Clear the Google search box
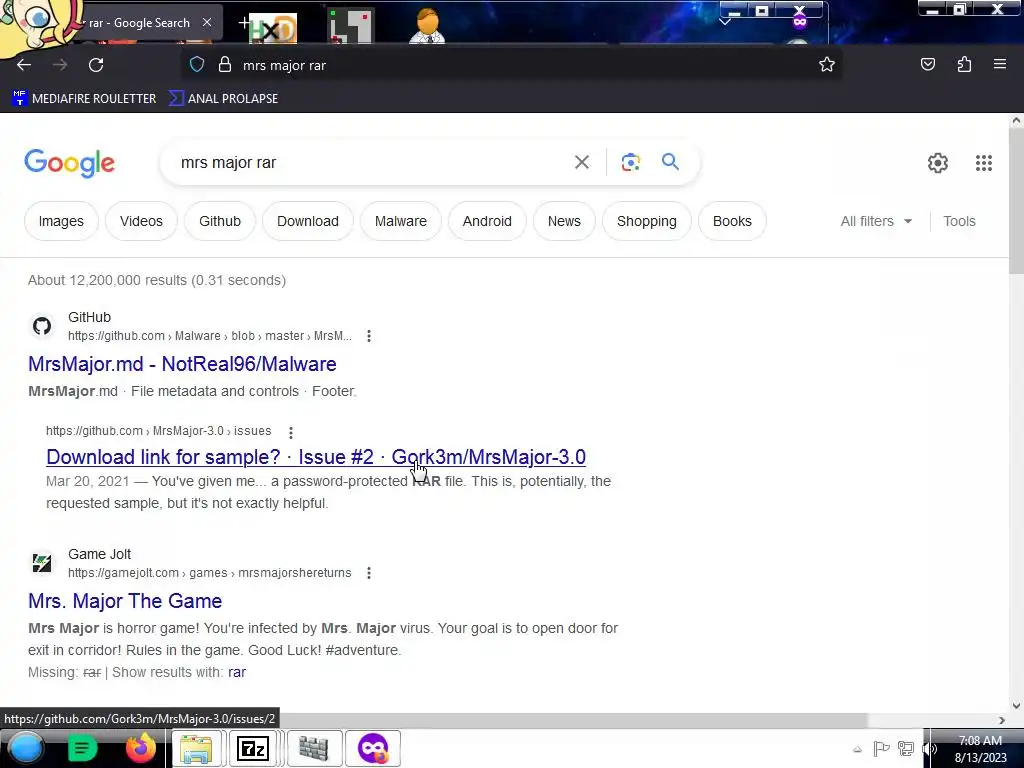The image size is (1024, 768). 581,162
